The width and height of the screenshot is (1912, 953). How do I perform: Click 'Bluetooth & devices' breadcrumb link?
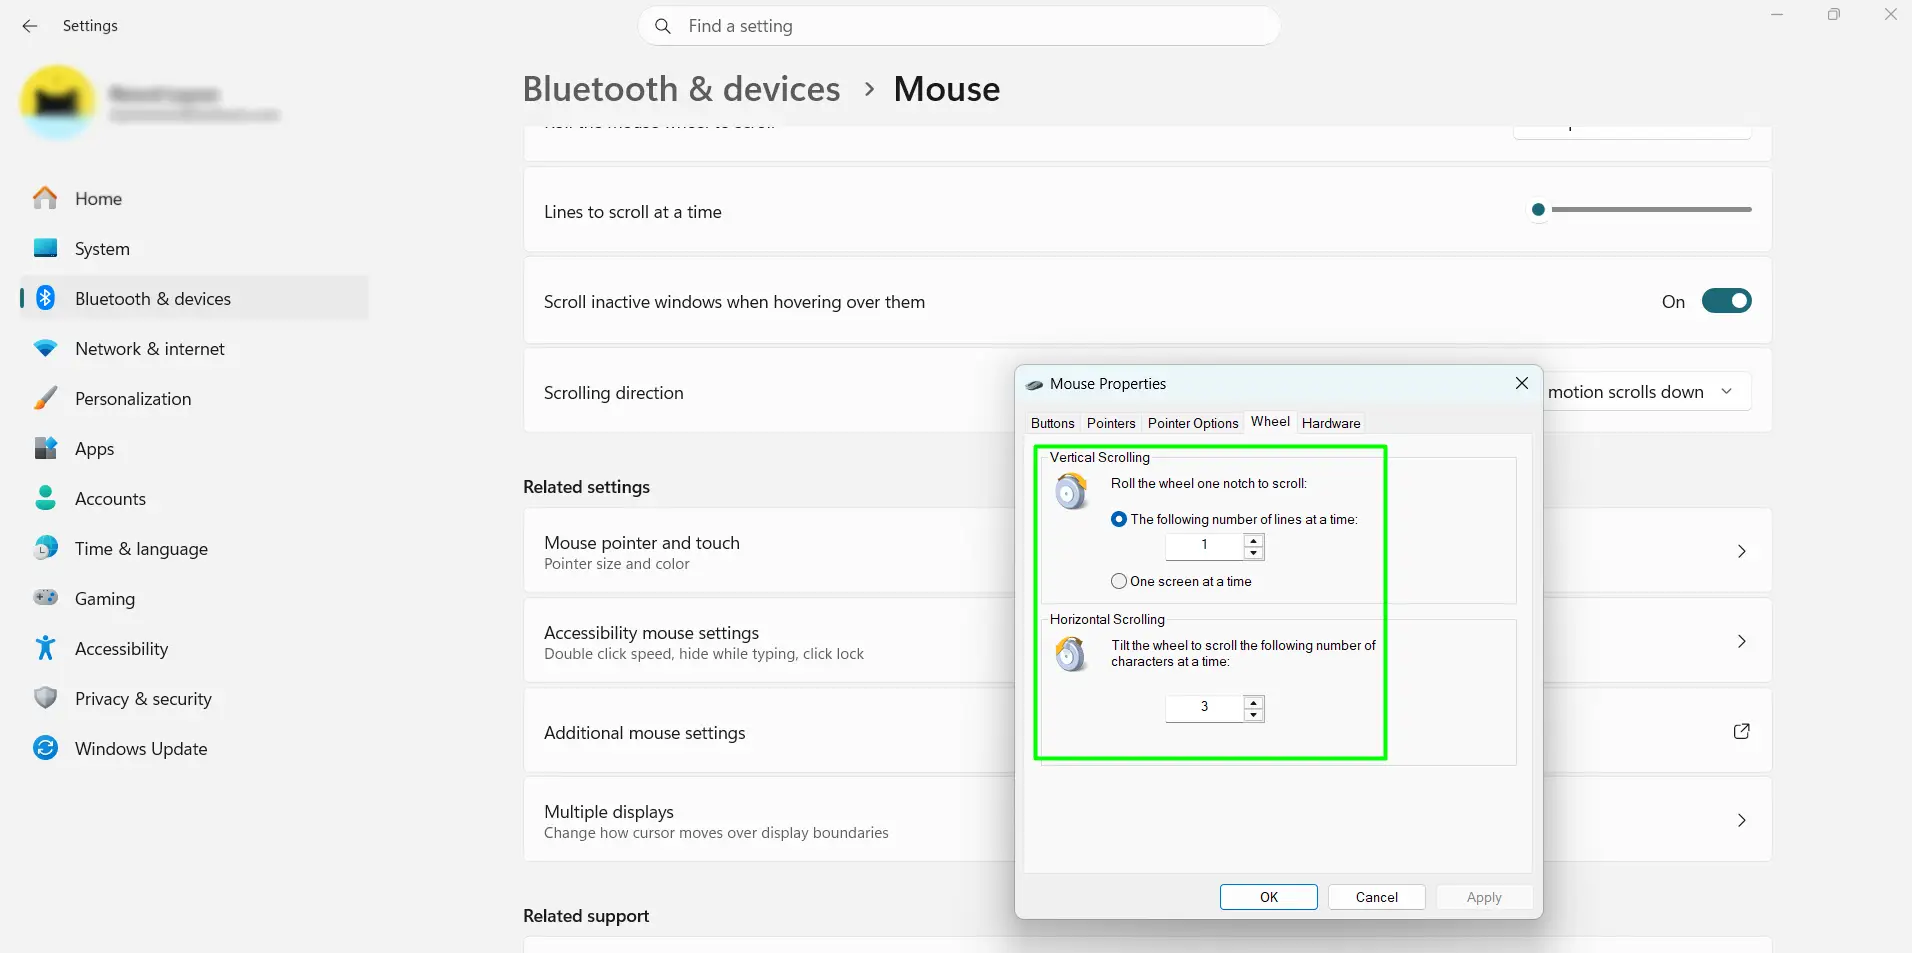pos(681,89)
